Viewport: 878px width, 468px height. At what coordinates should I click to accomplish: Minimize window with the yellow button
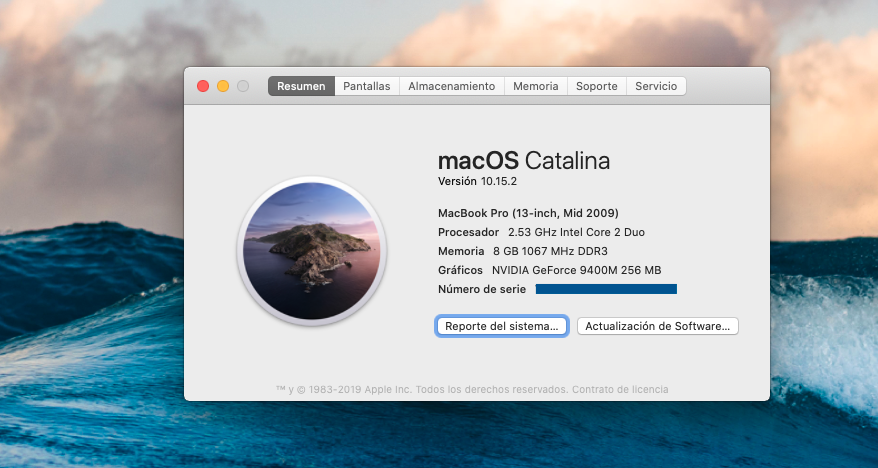223,86
